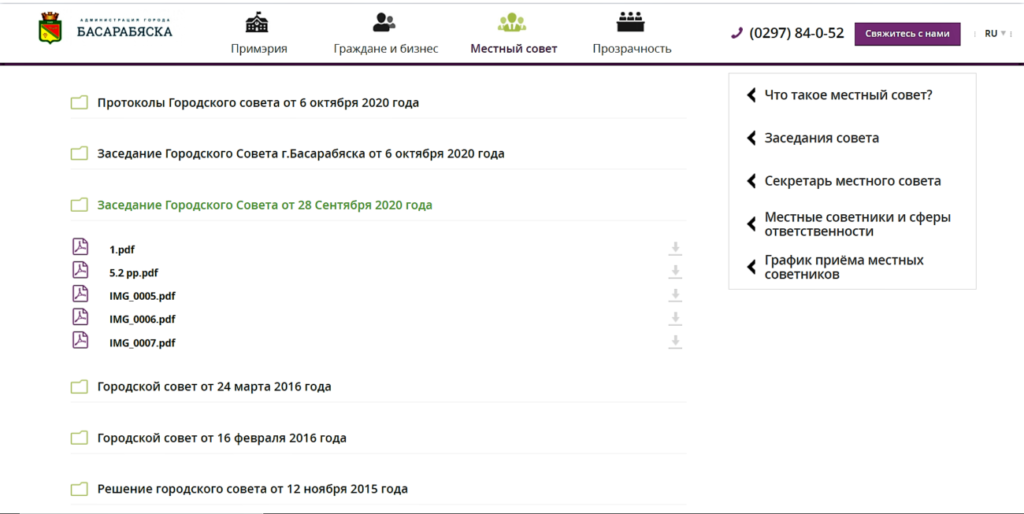Download IMG_0005.pdf via its arrow icon
The height and width of the screenshot is (514, 1024).
[675, 295]
